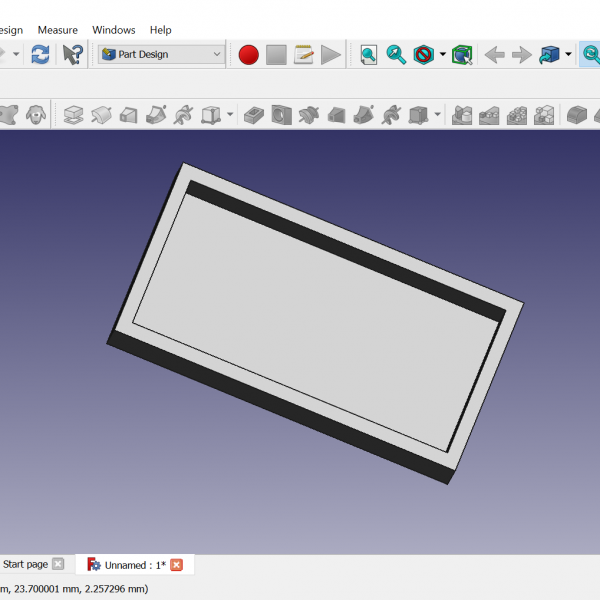Screen dimensions: 600x600
Task: Switch to the Start page tab
Action: pos(25,565)
